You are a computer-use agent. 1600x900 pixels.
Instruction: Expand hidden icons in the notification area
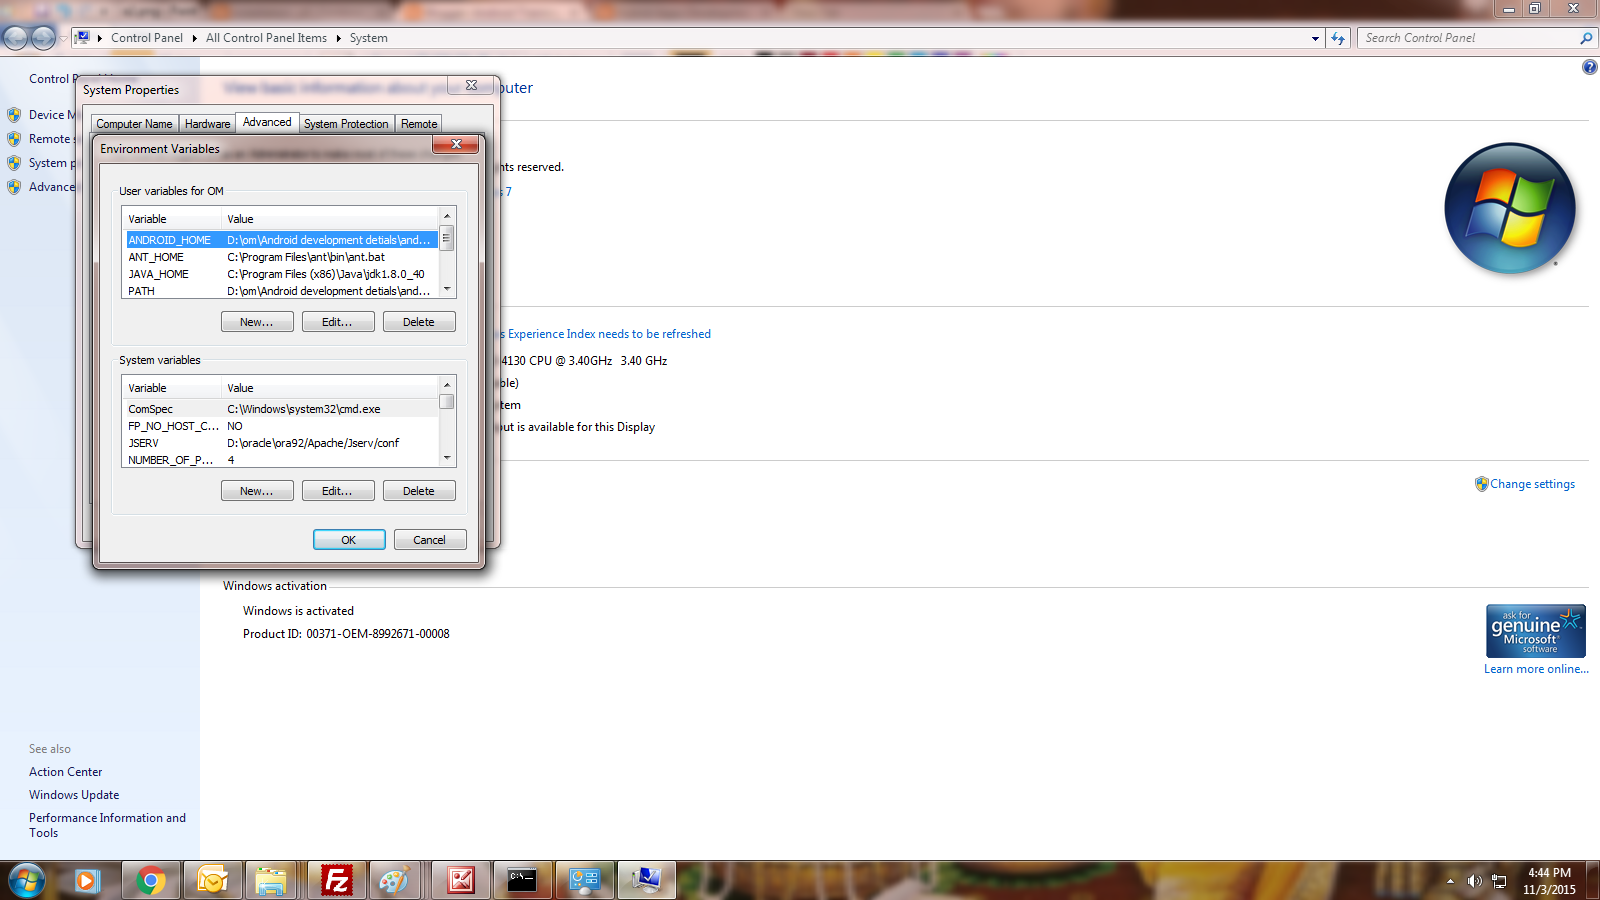pyautogui.click(x=1450, y=881)
